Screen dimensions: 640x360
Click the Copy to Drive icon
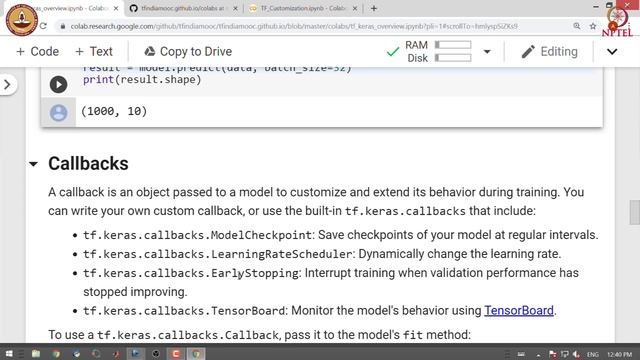click(150, 51)
